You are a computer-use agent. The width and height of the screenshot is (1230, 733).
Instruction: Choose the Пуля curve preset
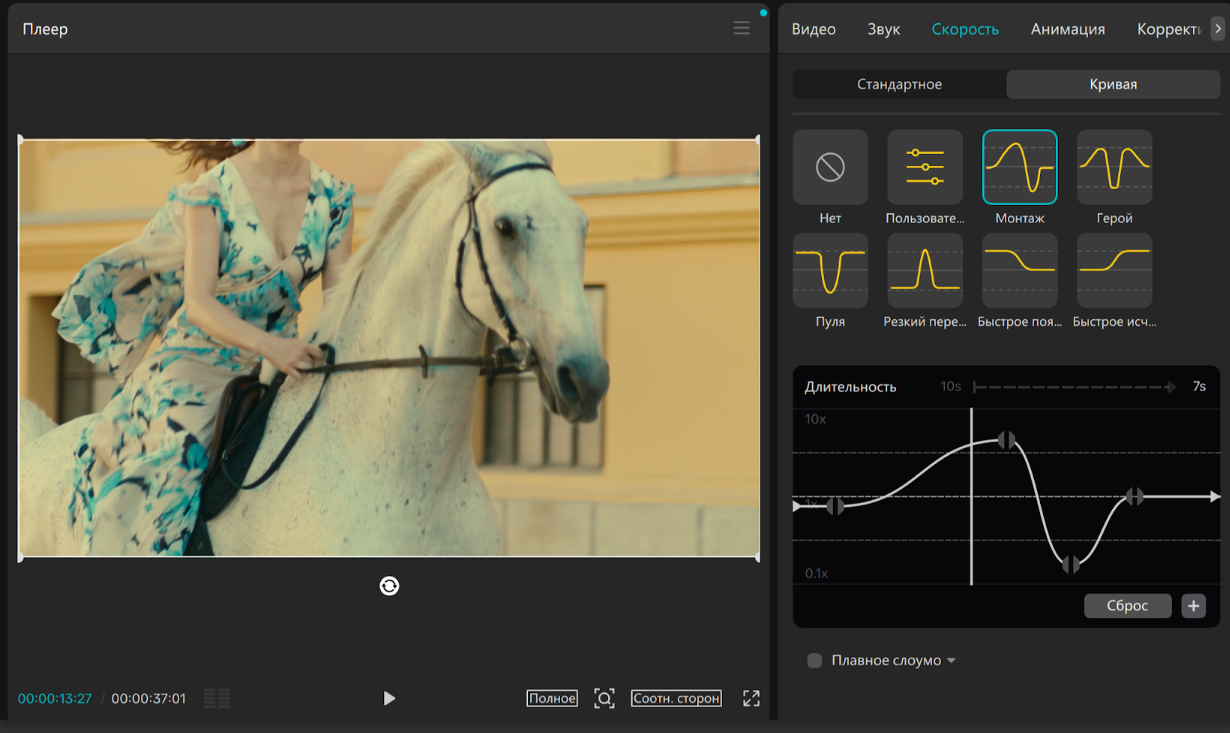(x=830, y=271)
